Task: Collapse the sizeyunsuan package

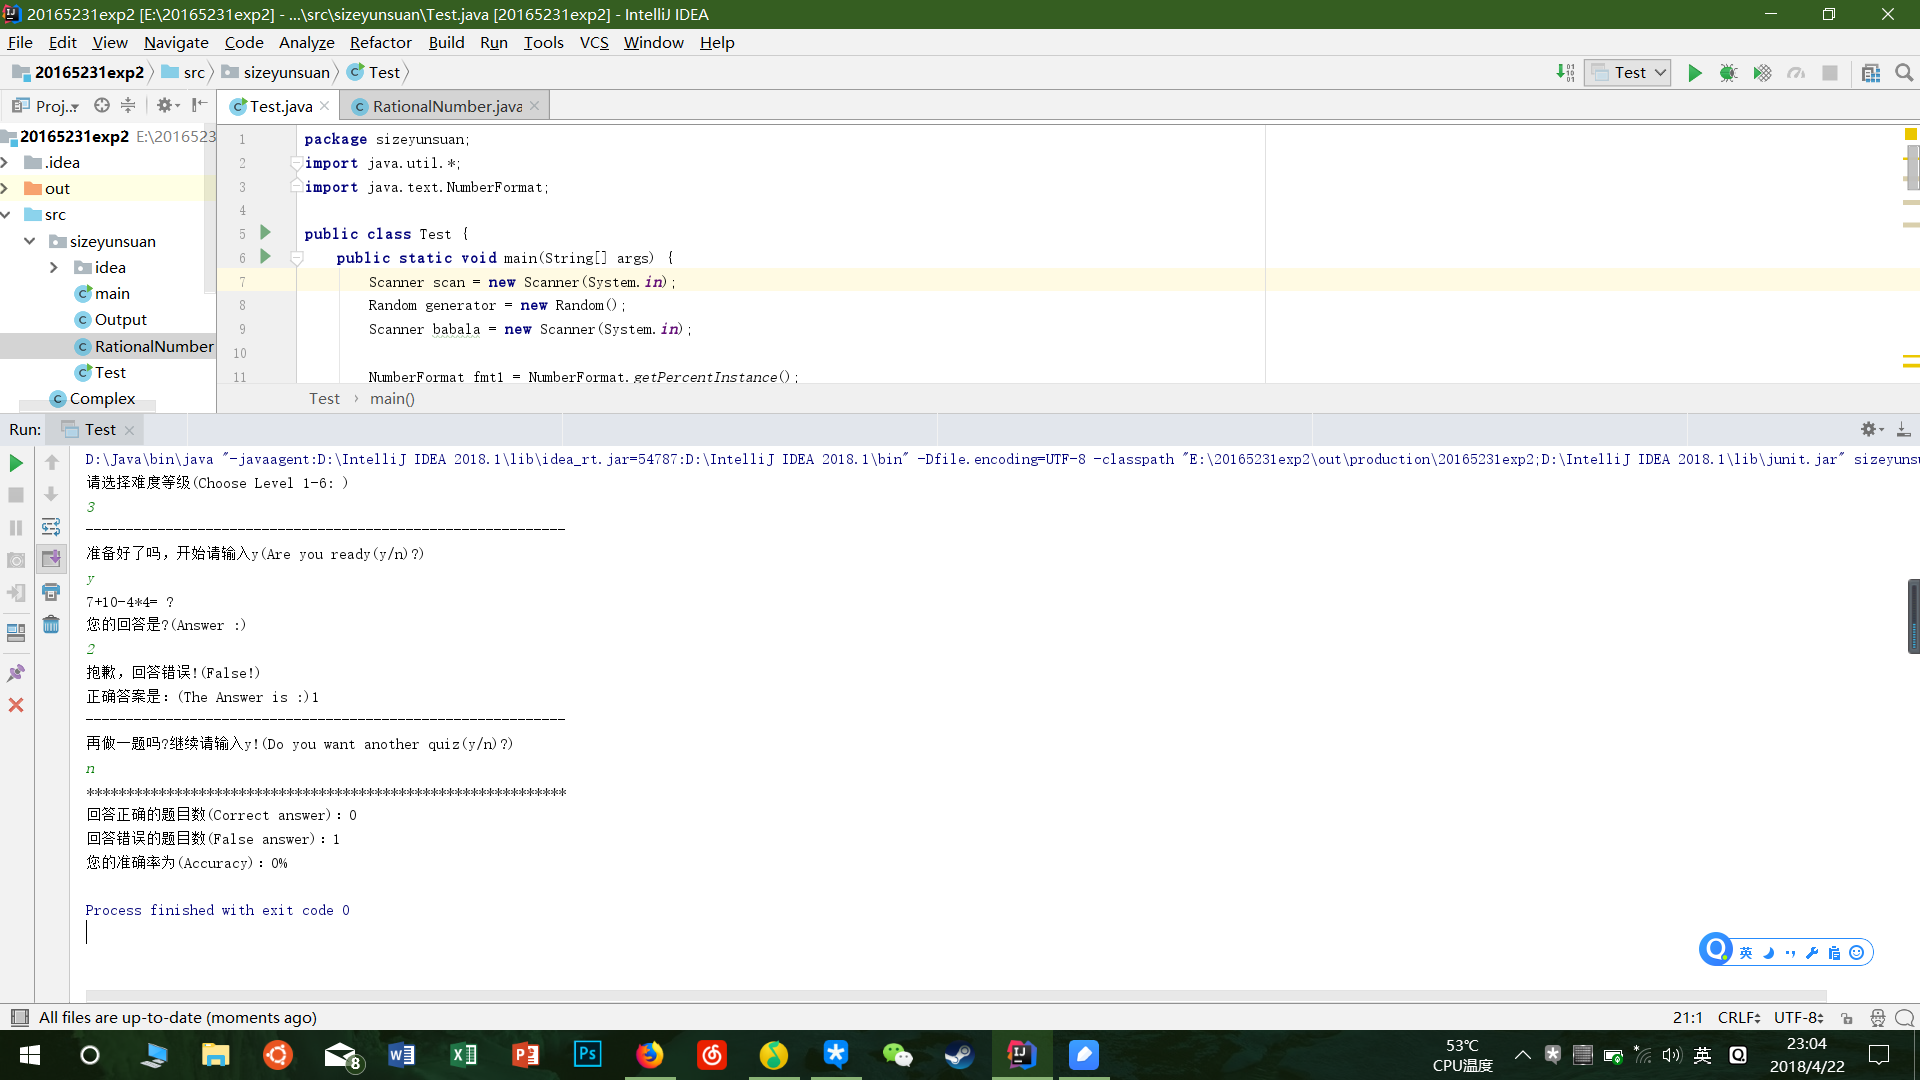Action: coord(30,241)
